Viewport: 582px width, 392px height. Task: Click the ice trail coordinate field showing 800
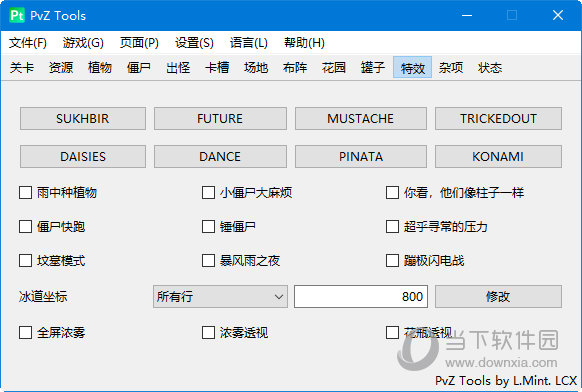point(361,297)
